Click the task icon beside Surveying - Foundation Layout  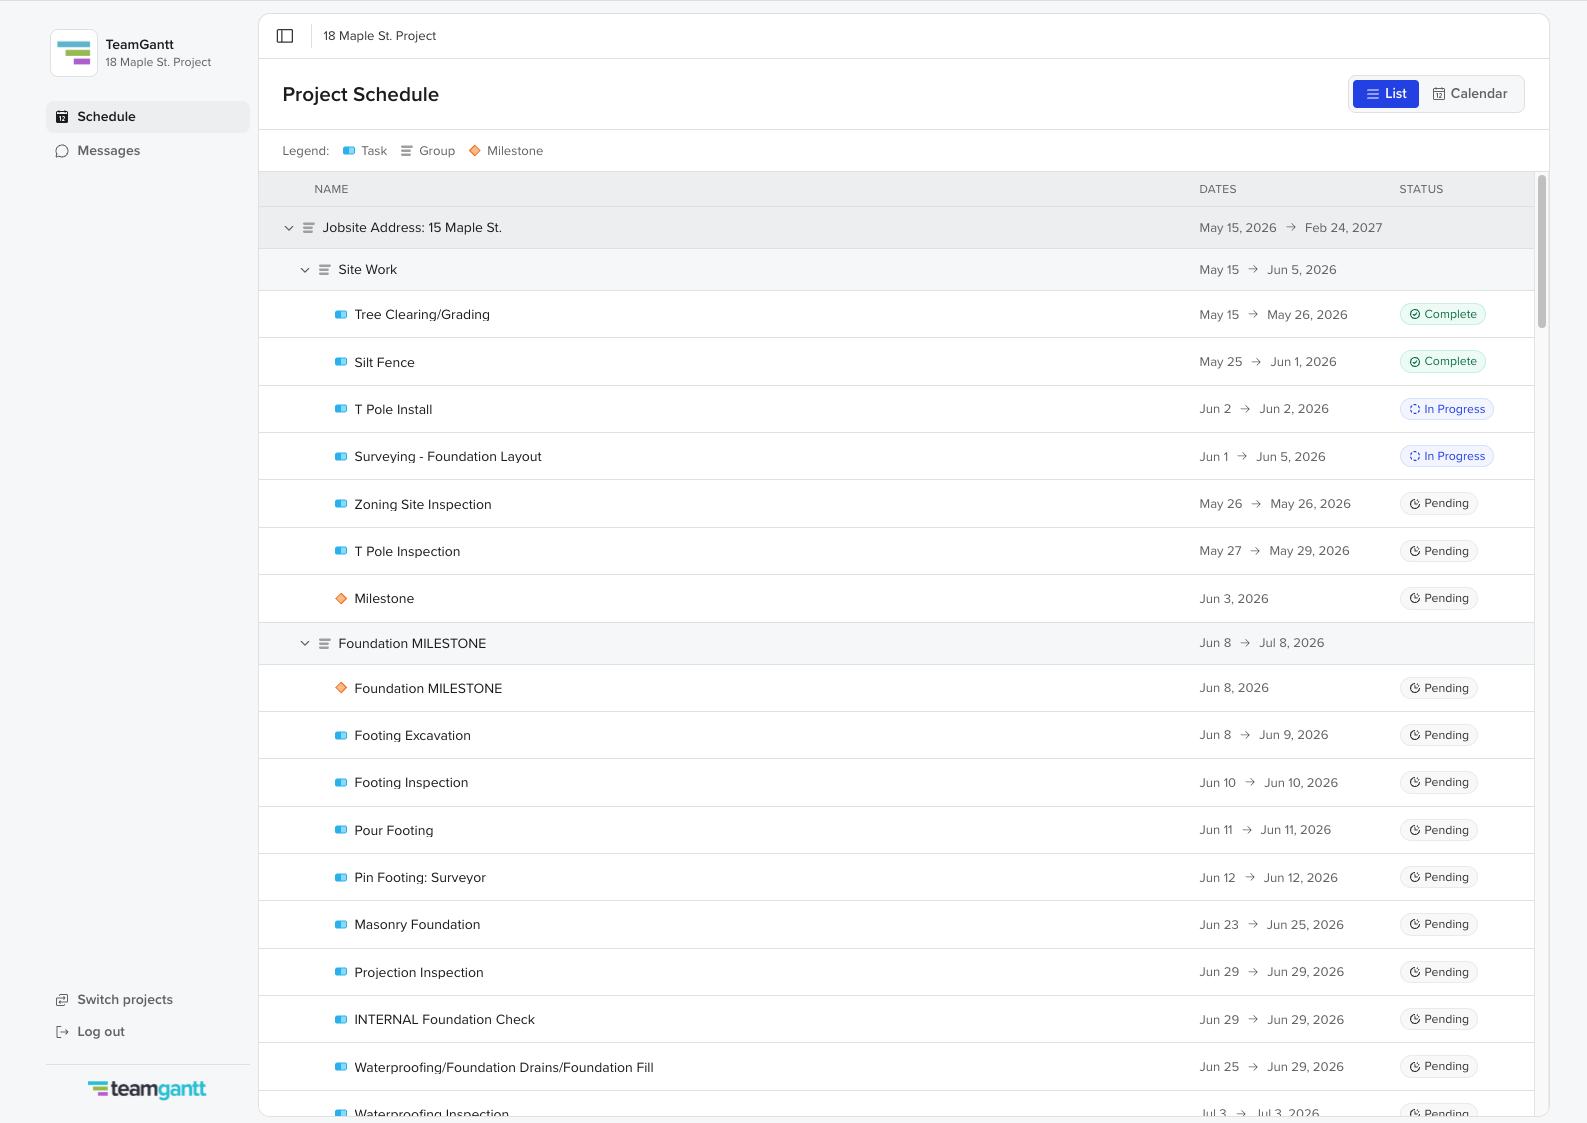pos(341,457)
